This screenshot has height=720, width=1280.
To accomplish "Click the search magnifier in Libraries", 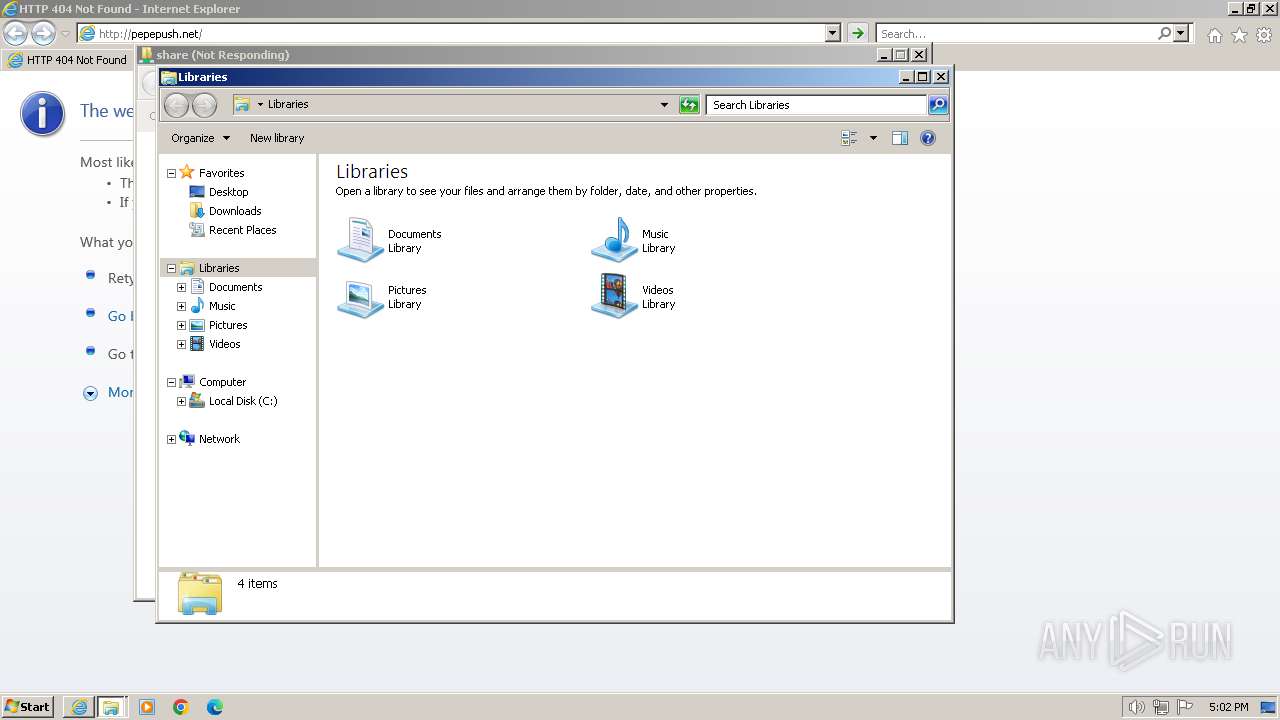I will (937, 105).
